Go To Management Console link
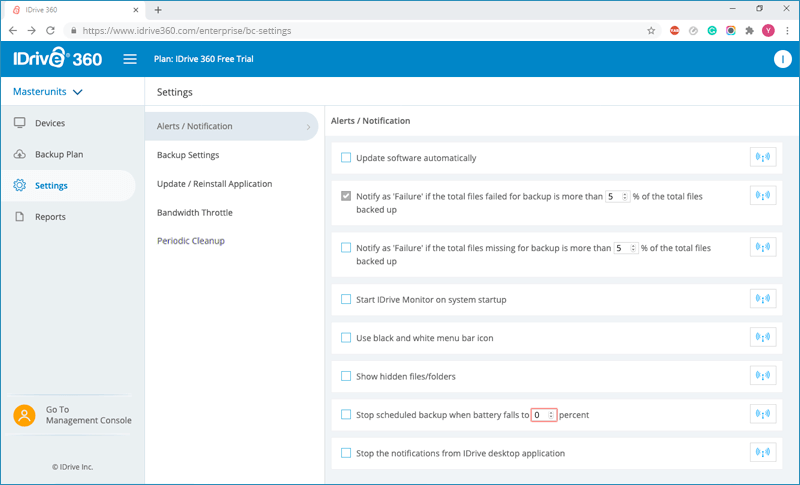Viewport: 800px width, 485px height. click(x=89, y=415)
